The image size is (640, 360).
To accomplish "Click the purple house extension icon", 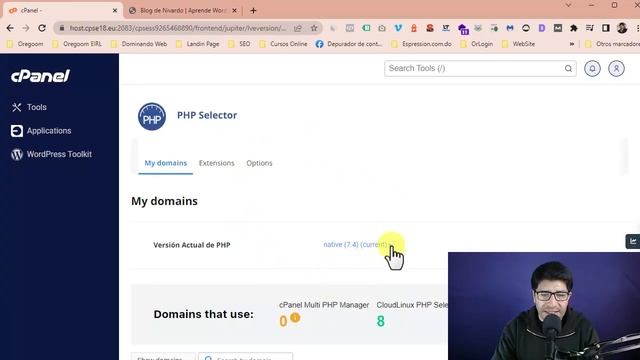I will pos(462,29).
